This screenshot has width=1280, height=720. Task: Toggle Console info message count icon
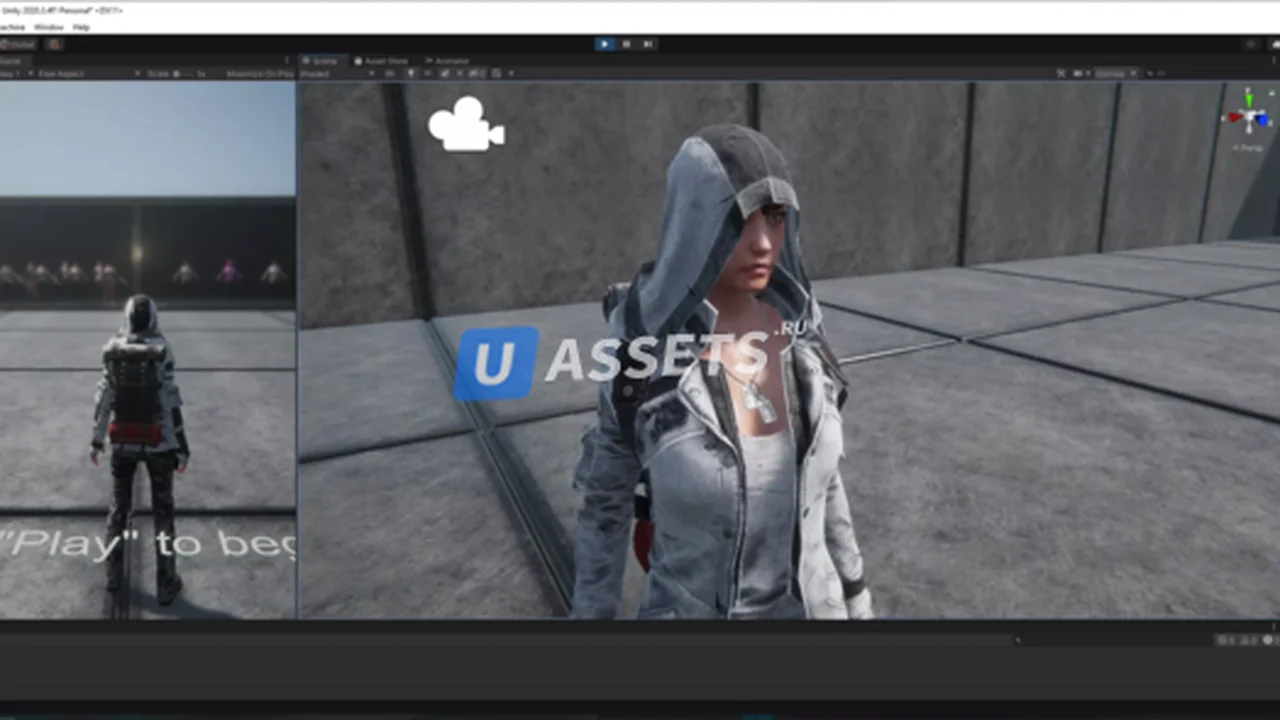[1226, 639]
